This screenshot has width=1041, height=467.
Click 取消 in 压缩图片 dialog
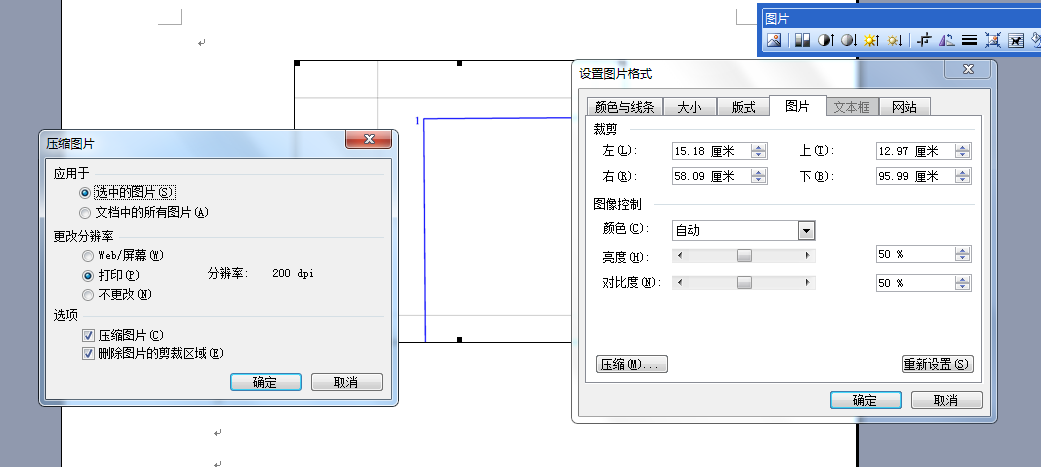[347, 382]
